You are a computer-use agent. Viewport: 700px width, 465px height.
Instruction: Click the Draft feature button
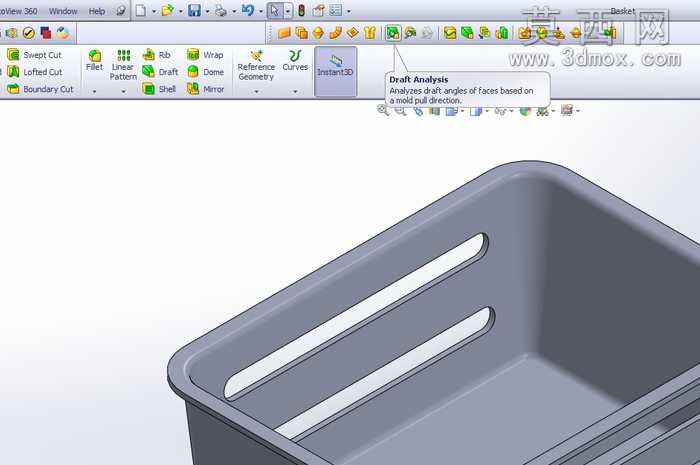point(160,72)
